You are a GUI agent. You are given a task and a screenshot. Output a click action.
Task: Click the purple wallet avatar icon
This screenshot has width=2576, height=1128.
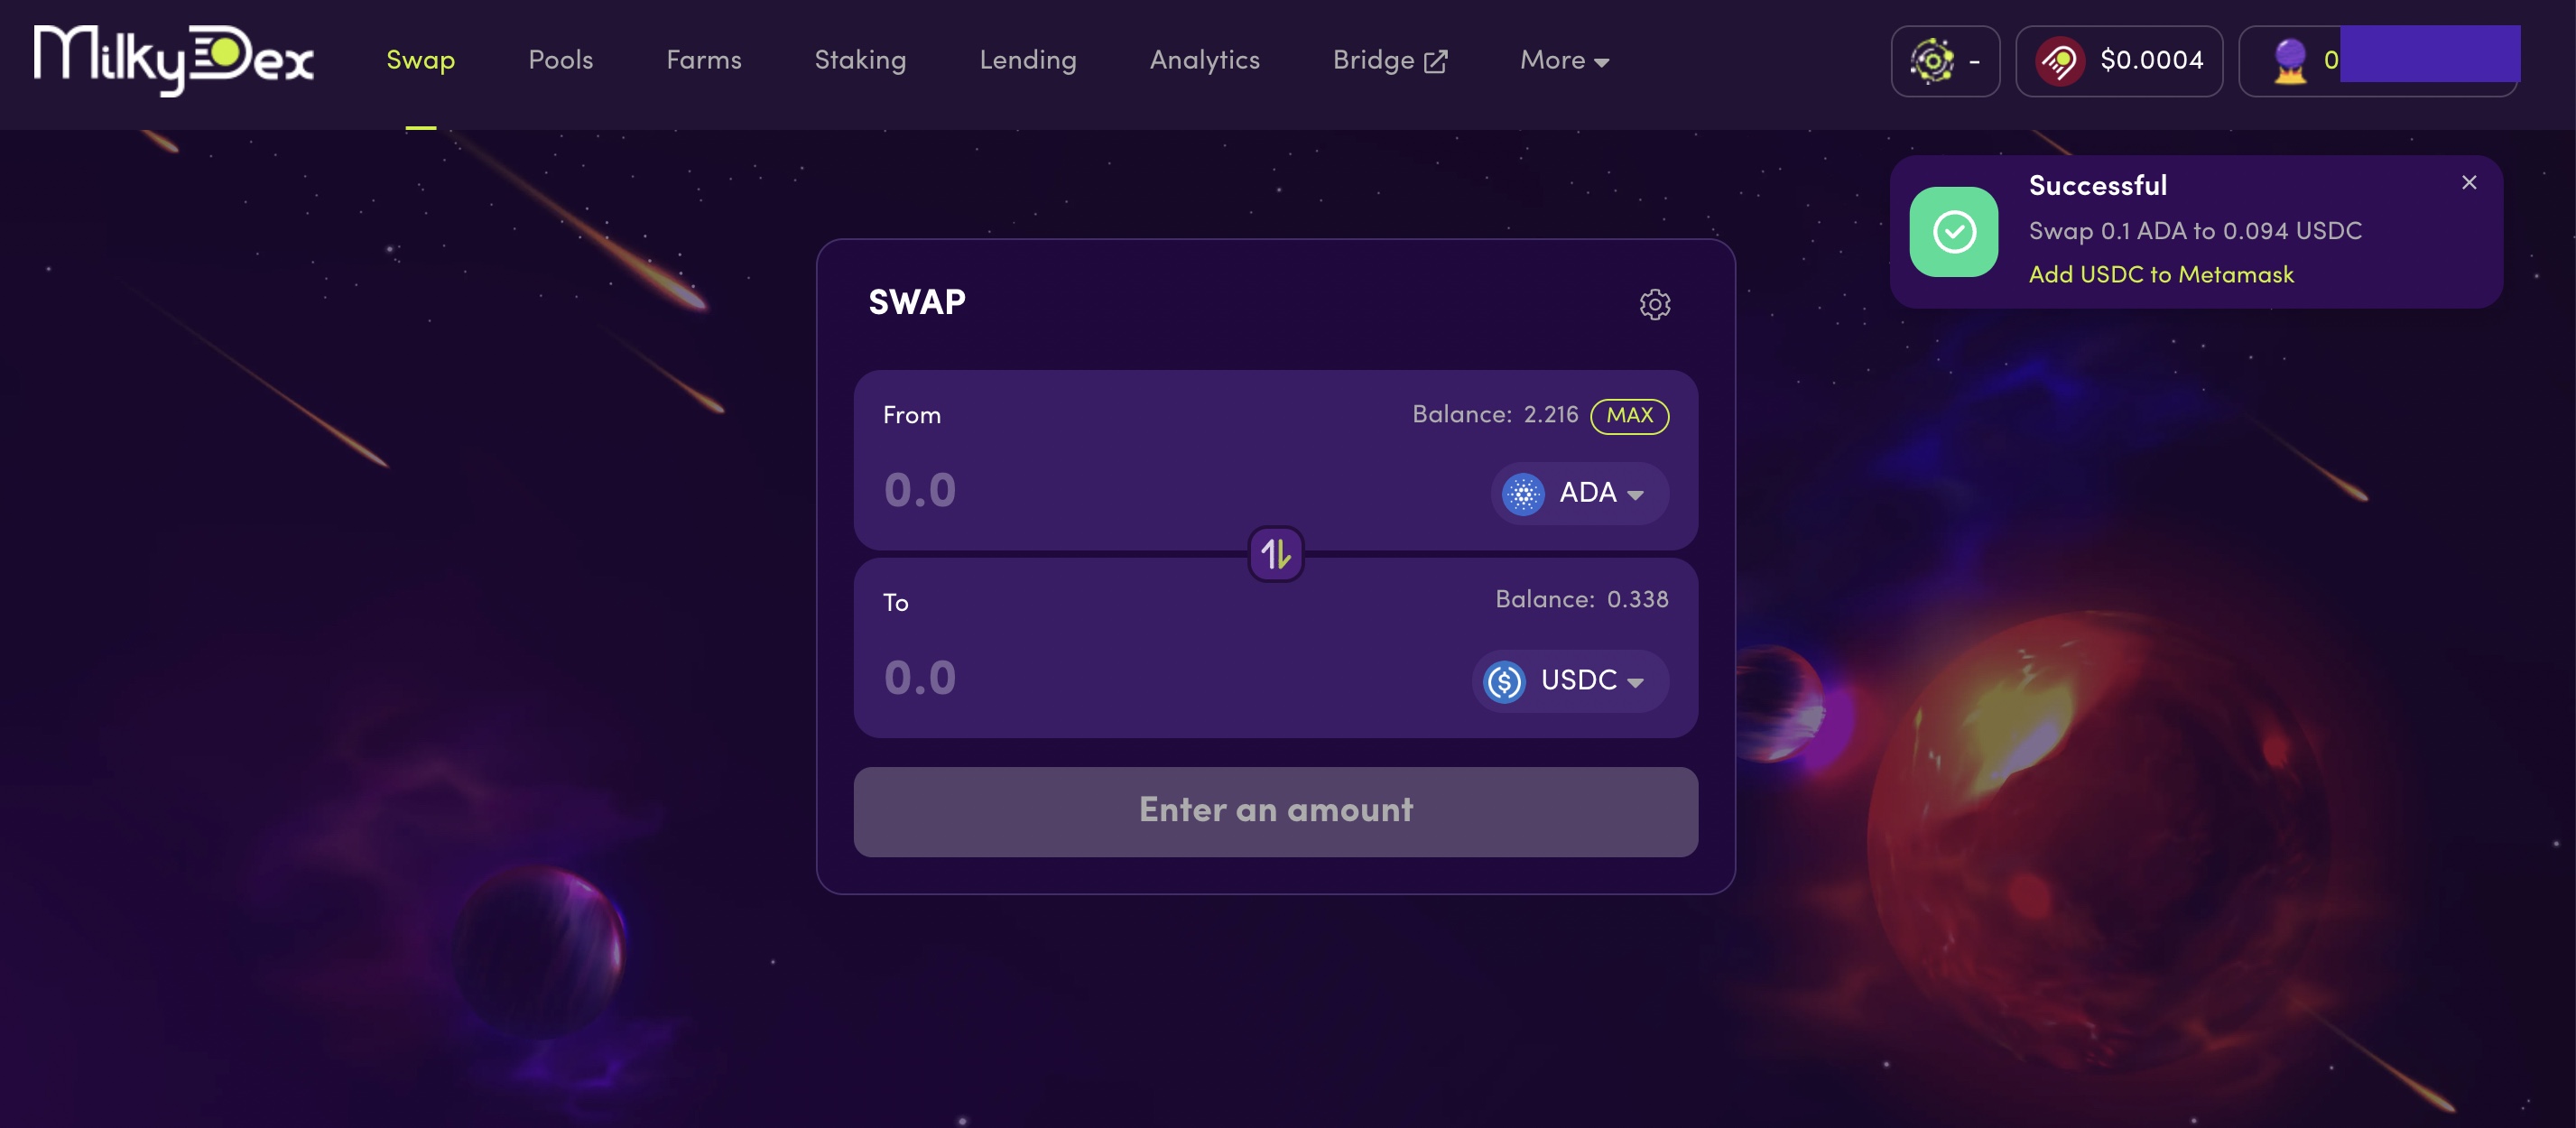[2290, 61]
